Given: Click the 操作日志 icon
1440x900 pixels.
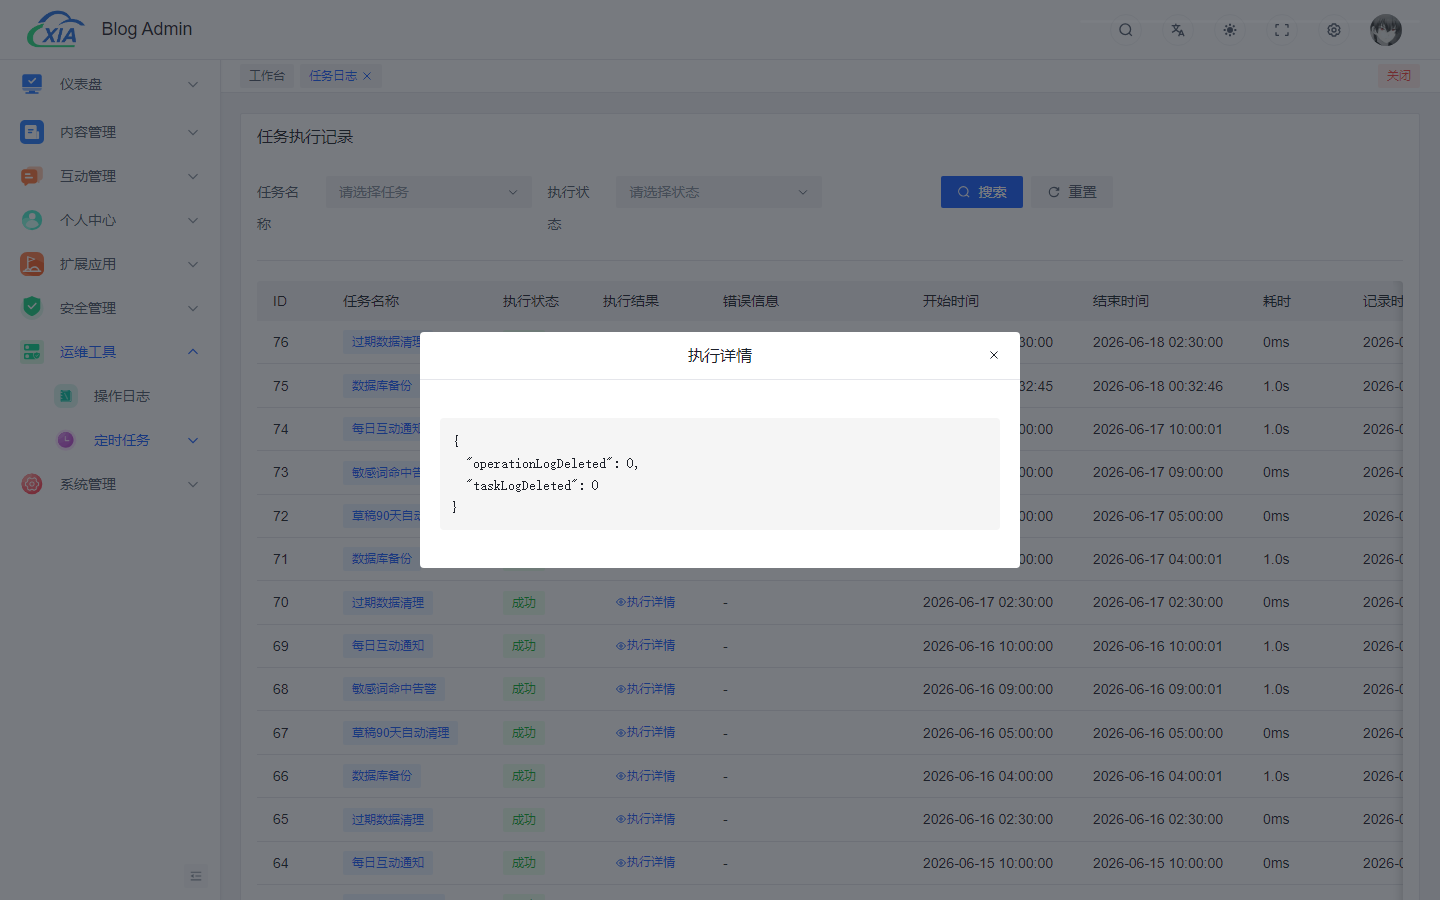Looking at the screenshot, I should (66, 396).
